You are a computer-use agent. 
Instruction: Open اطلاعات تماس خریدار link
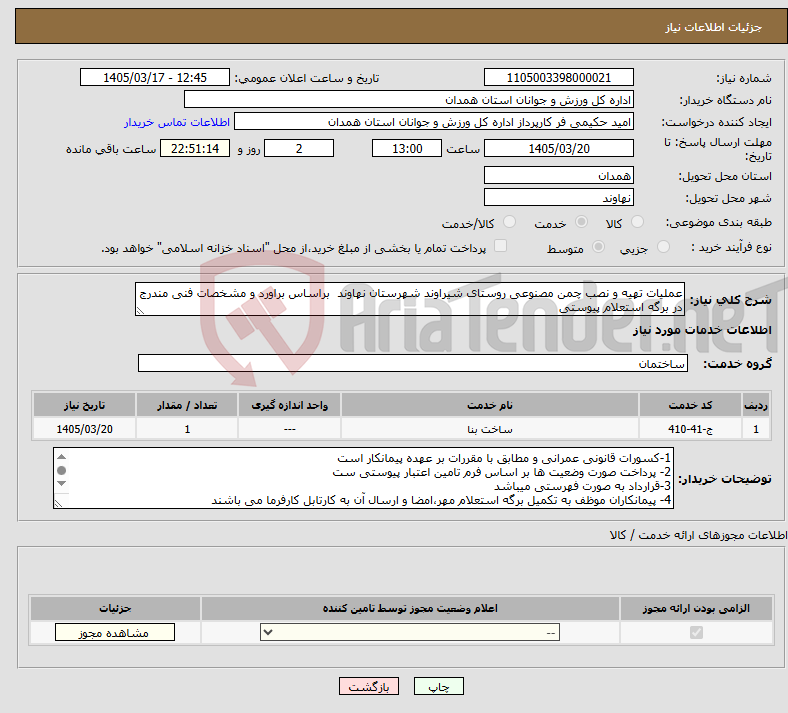[177, 122]
